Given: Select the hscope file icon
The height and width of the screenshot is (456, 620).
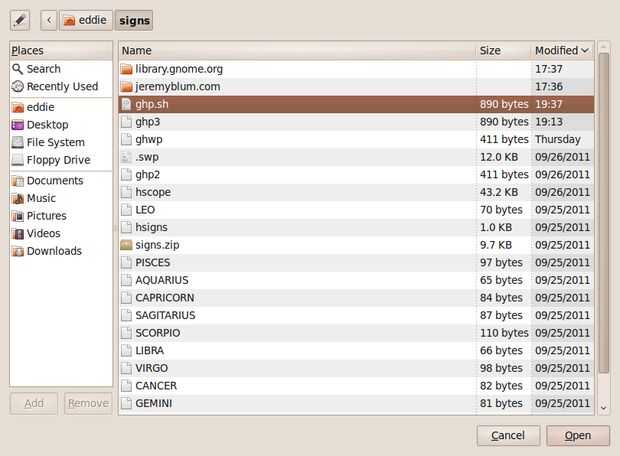Looking at the screenshot, I should [x=126, y=192].
